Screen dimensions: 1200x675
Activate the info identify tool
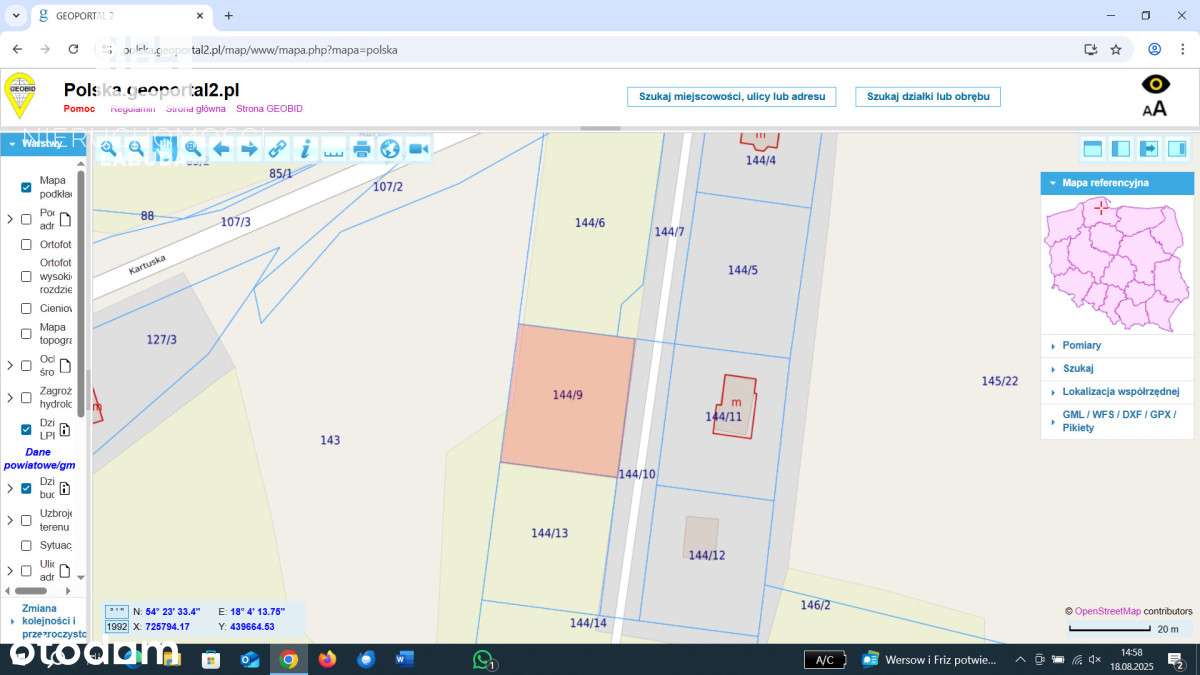pyautogui.click(x=305, y=149)
